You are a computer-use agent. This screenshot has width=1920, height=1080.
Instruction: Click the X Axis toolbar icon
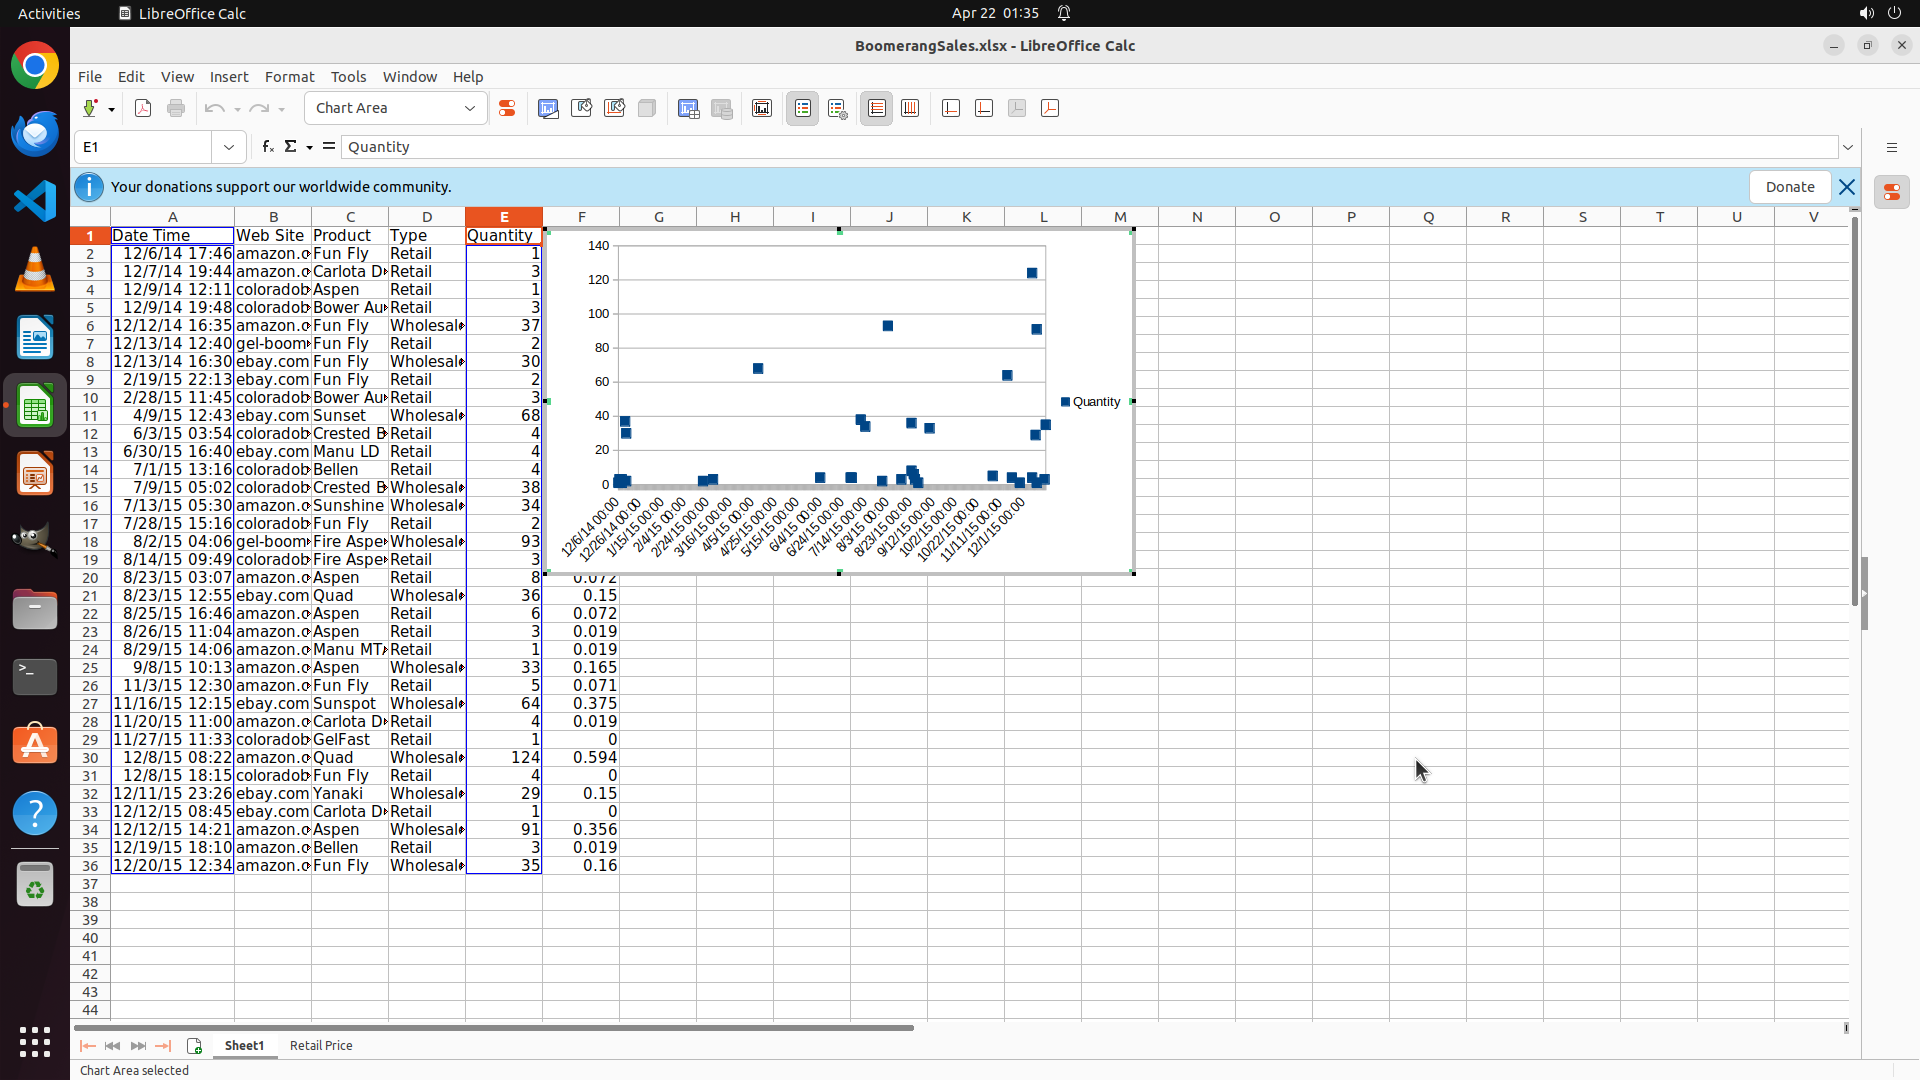pos(951,108)
